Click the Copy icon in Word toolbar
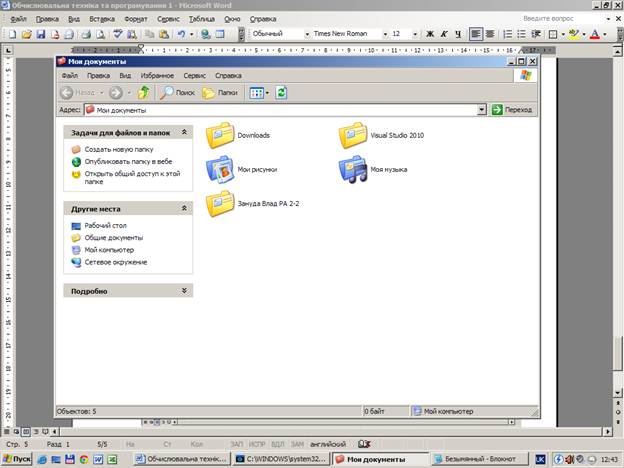624x468 pixels. pos(149,34)
